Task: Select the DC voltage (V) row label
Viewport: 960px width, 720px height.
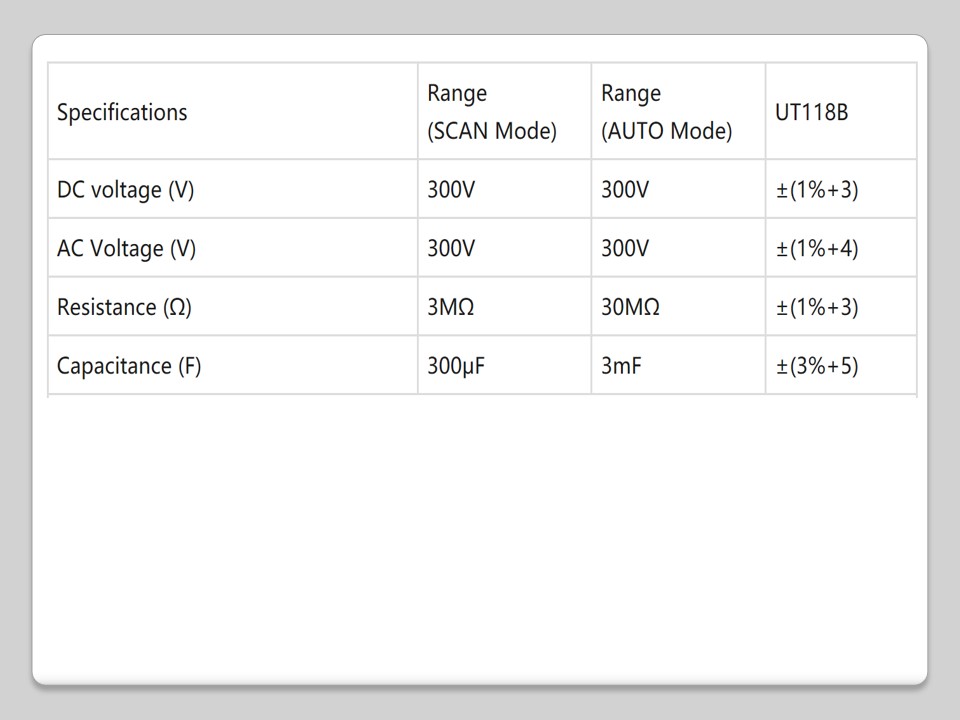Action: coord(125,190)
